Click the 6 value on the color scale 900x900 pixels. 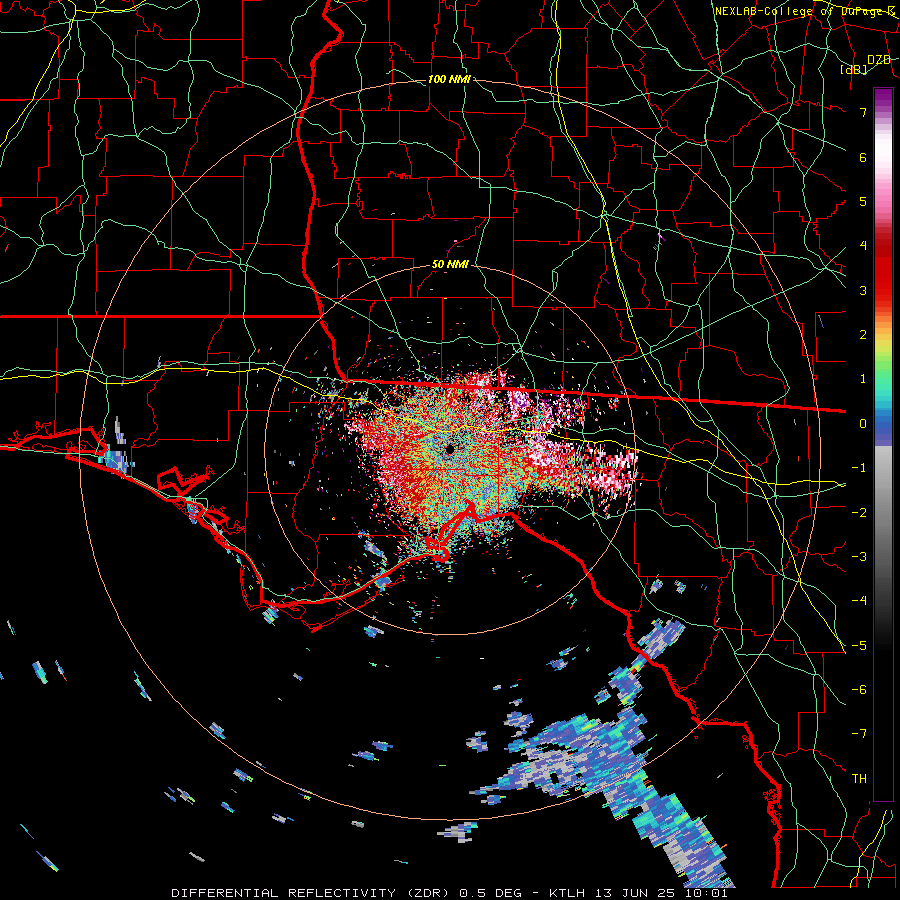[863, 157]
